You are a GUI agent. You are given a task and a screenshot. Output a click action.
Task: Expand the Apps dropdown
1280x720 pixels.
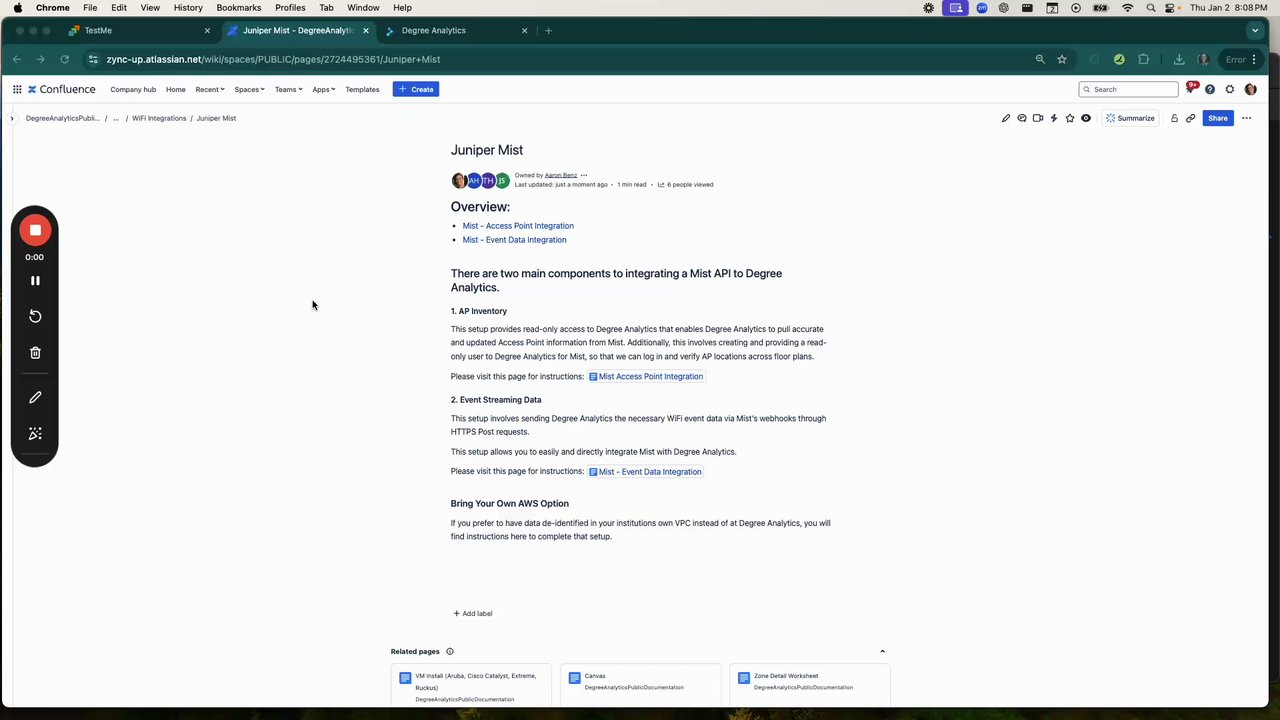(323, 89)
